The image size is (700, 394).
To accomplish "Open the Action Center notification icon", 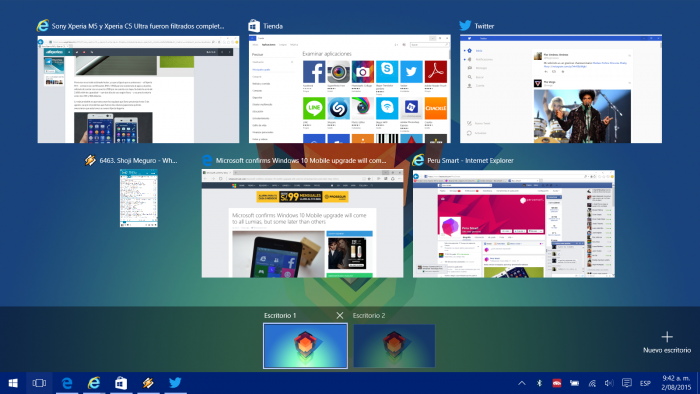I will point(627,383).
